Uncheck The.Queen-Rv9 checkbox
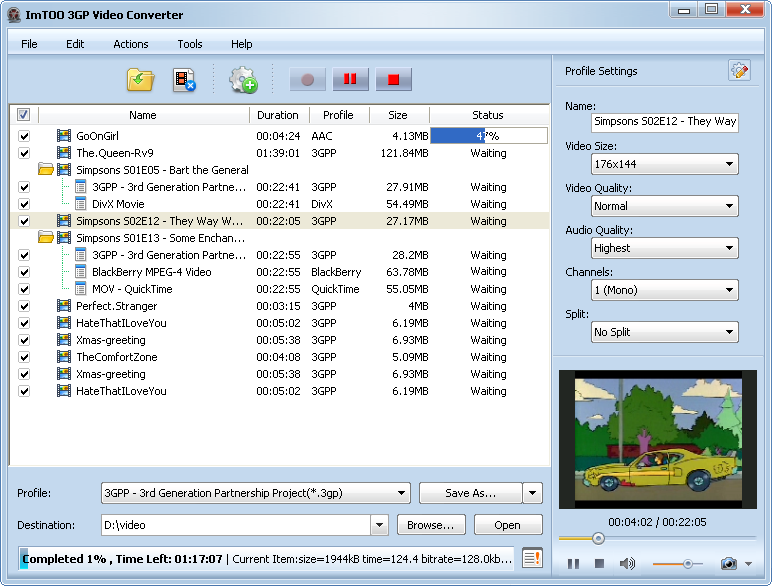 click(24, 153)
